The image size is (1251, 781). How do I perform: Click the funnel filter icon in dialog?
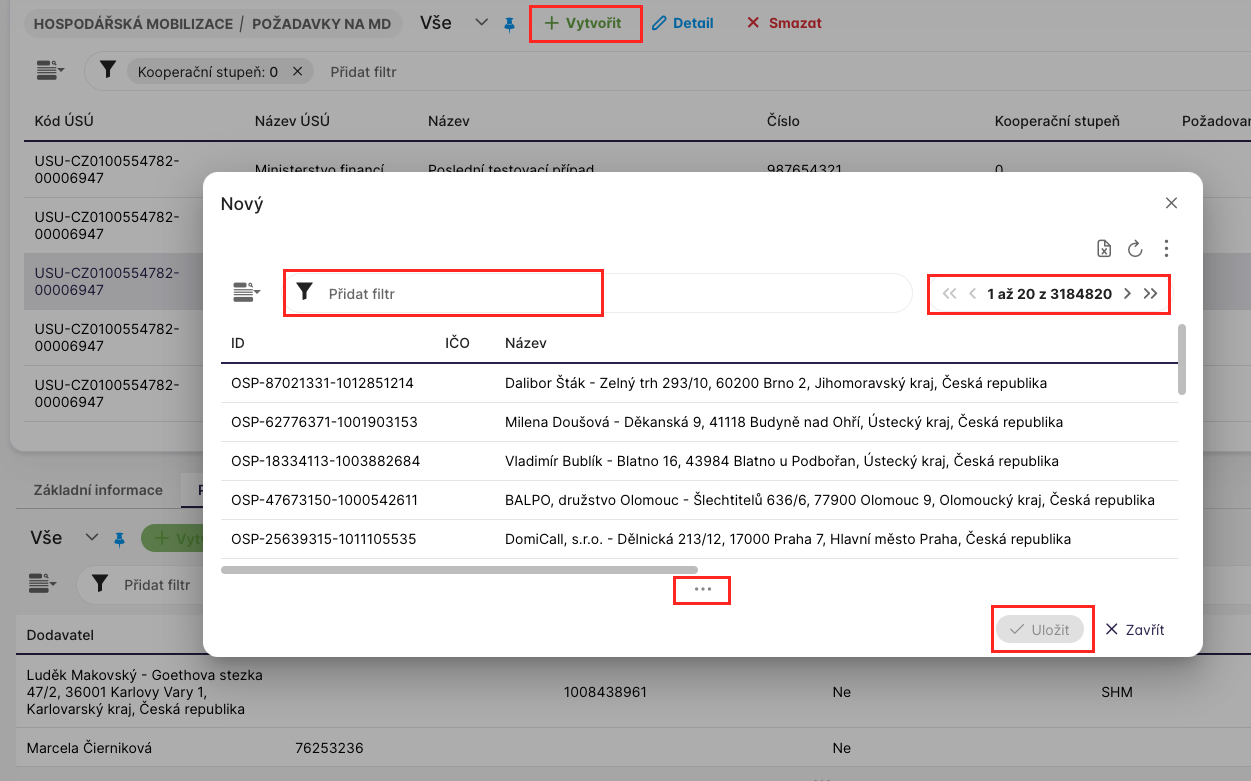(x=305, y=293)
